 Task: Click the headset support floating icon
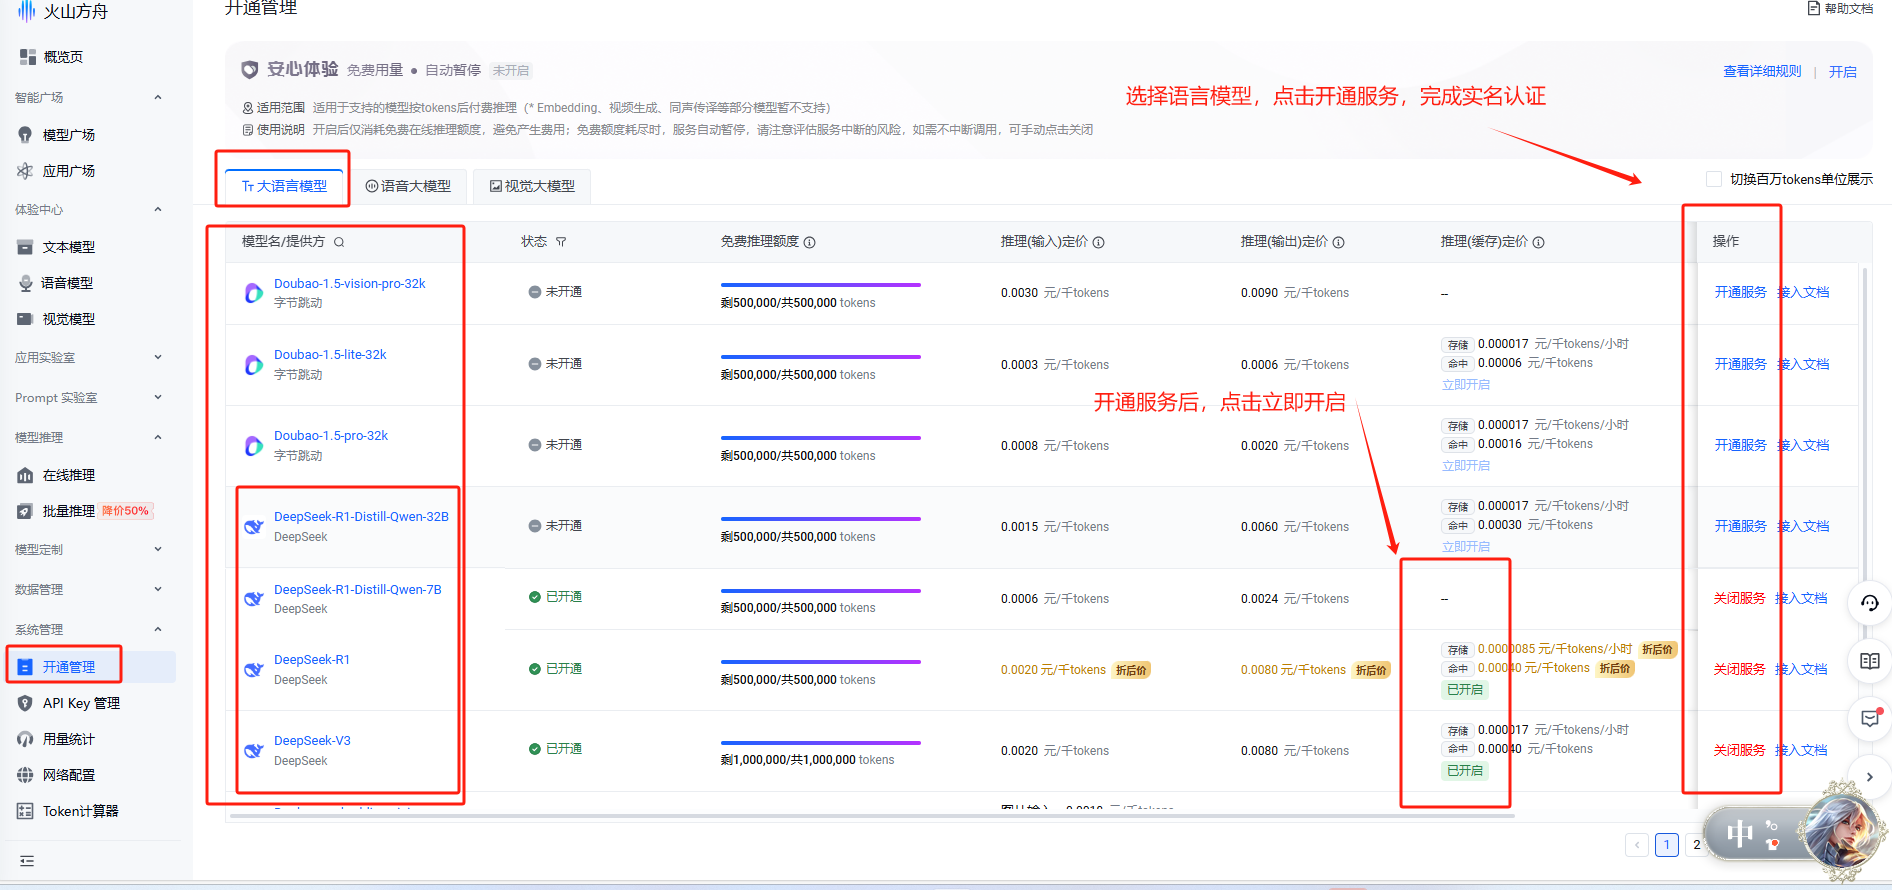1870,603
